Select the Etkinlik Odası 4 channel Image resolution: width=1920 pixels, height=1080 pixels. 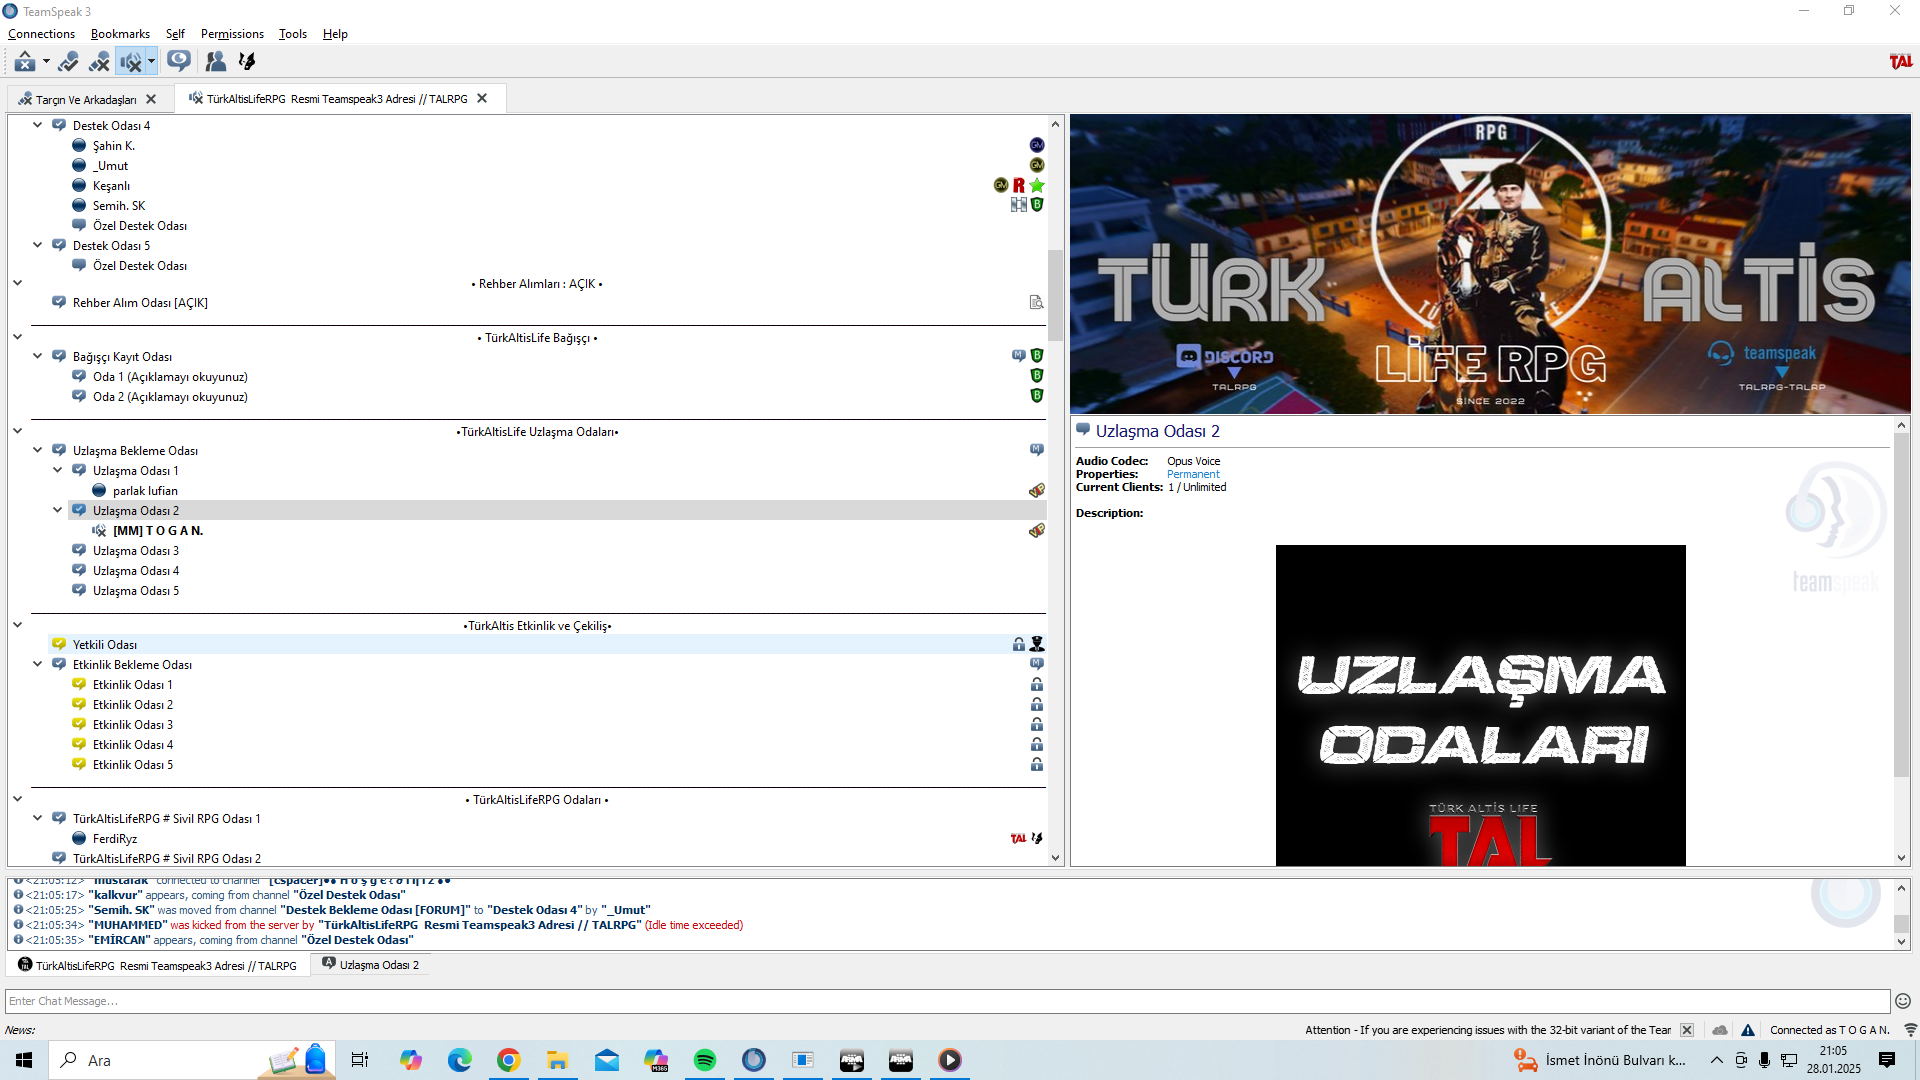(133, 744)
